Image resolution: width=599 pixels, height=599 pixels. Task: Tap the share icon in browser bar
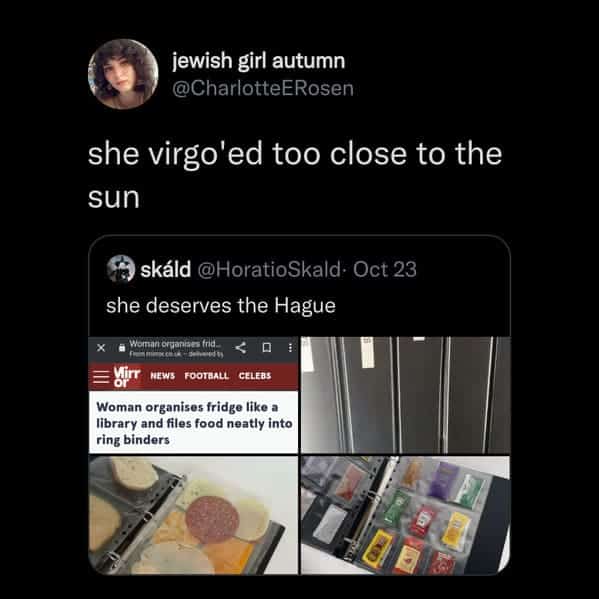[x=240, y=348]
